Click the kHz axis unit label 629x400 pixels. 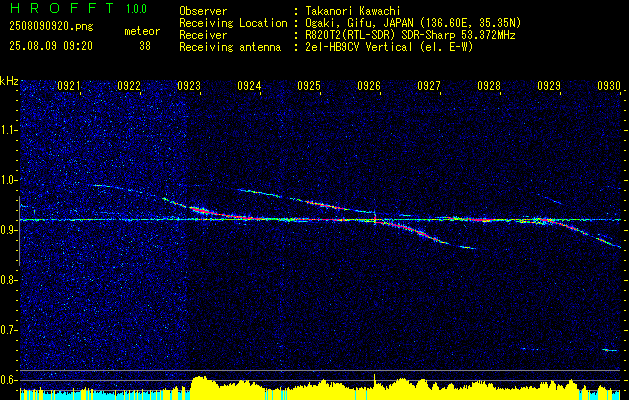[9, 81]
